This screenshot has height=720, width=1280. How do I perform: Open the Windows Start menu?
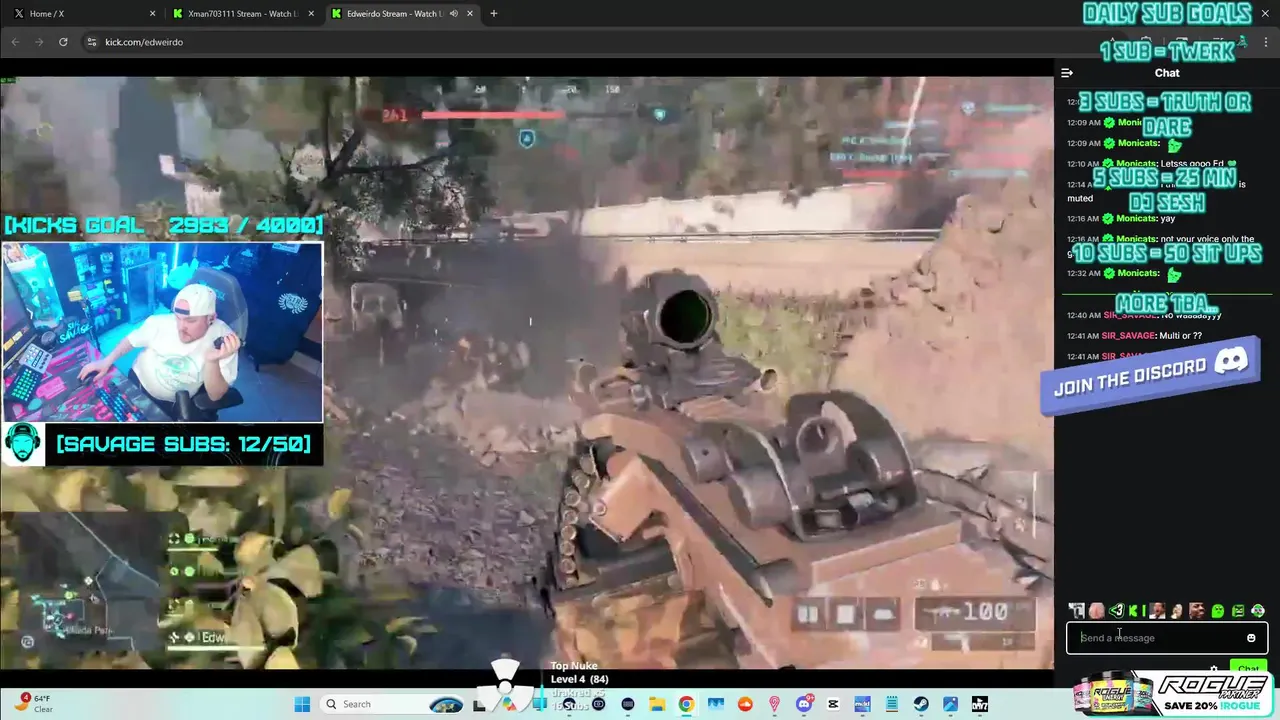click(x=302, y=704)
